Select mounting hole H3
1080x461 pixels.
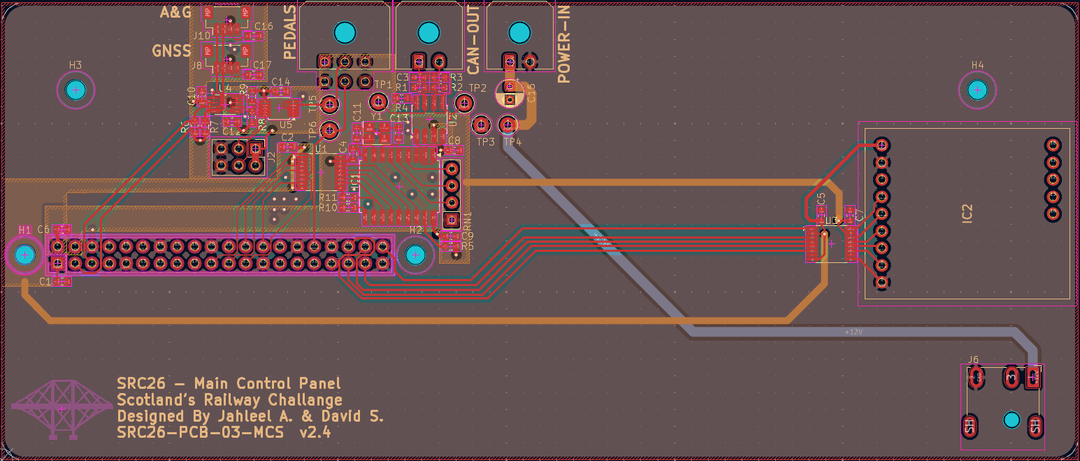pos(76,90)
